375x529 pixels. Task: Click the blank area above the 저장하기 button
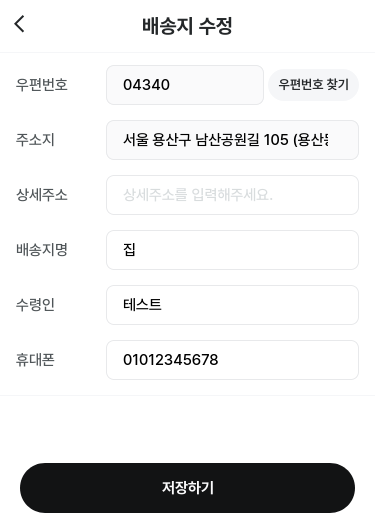coord(188,429)
